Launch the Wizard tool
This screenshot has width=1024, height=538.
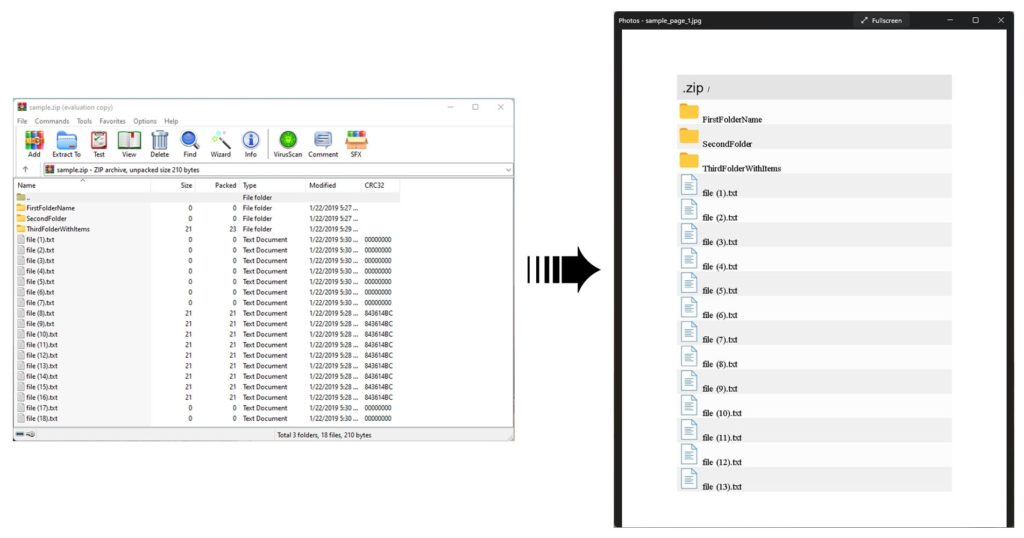point(220,143)
